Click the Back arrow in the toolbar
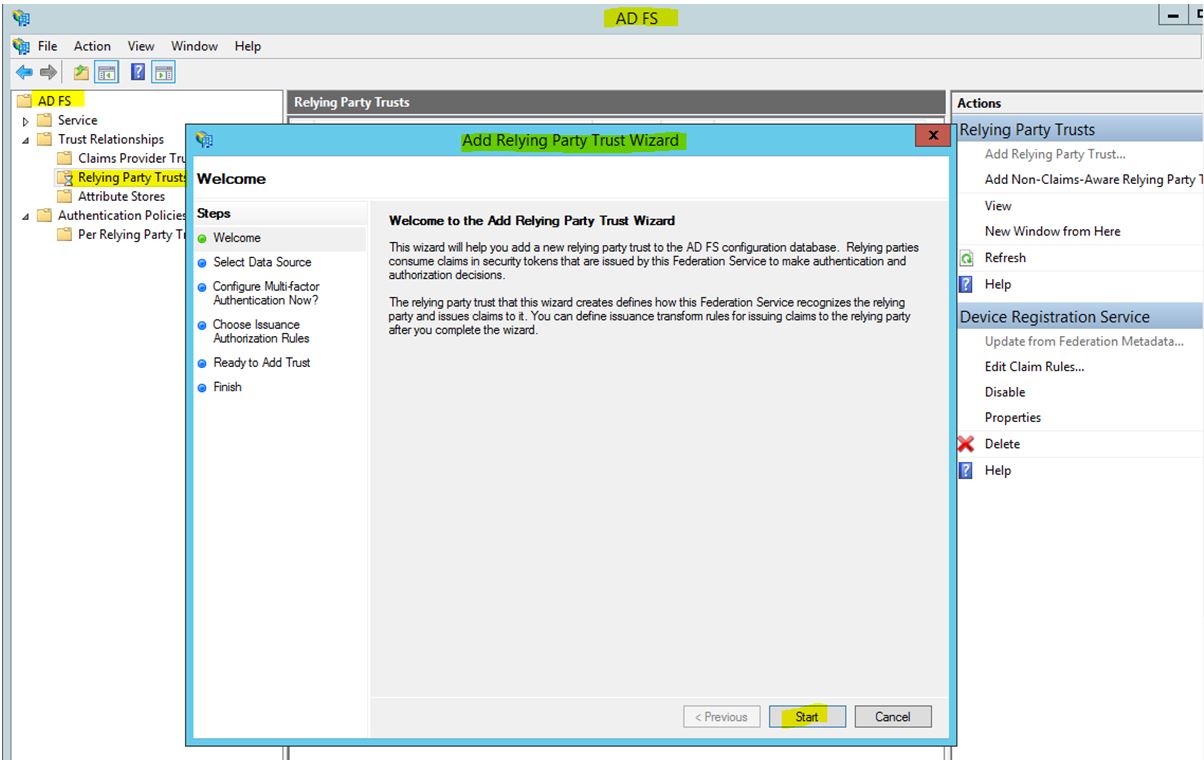 (22, 72)
